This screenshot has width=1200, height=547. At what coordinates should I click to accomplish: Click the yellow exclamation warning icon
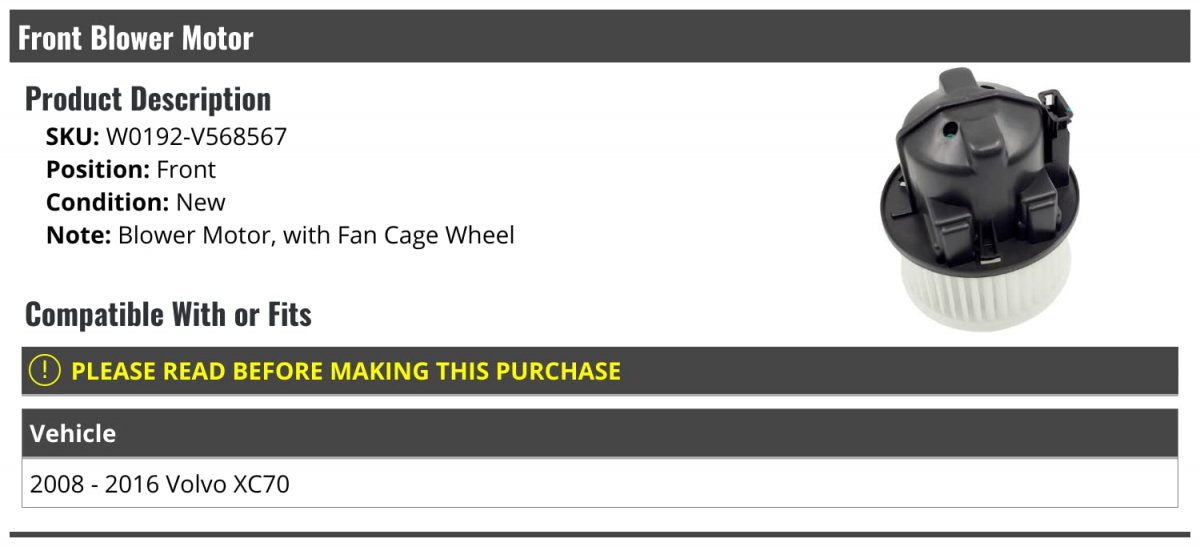[45, 371]
